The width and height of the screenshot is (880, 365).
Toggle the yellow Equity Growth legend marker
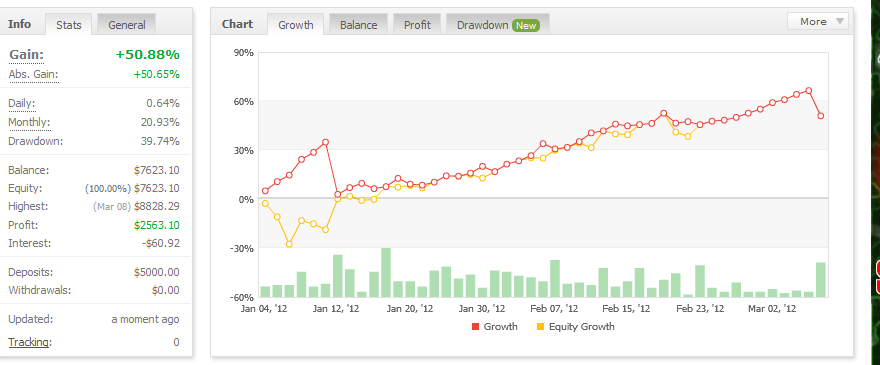[540, 327]
